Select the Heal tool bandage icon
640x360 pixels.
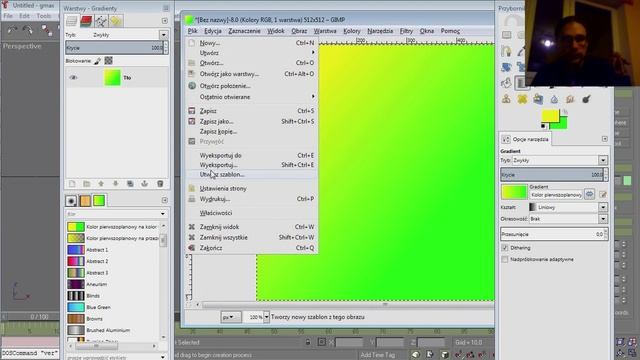click(x=522, y=99)
